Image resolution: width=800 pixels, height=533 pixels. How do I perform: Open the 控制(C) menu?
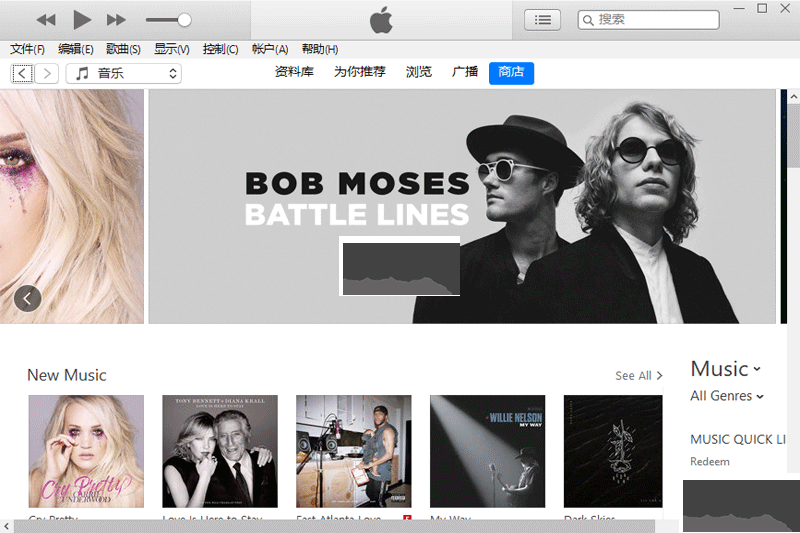click(x=220, y=49)
